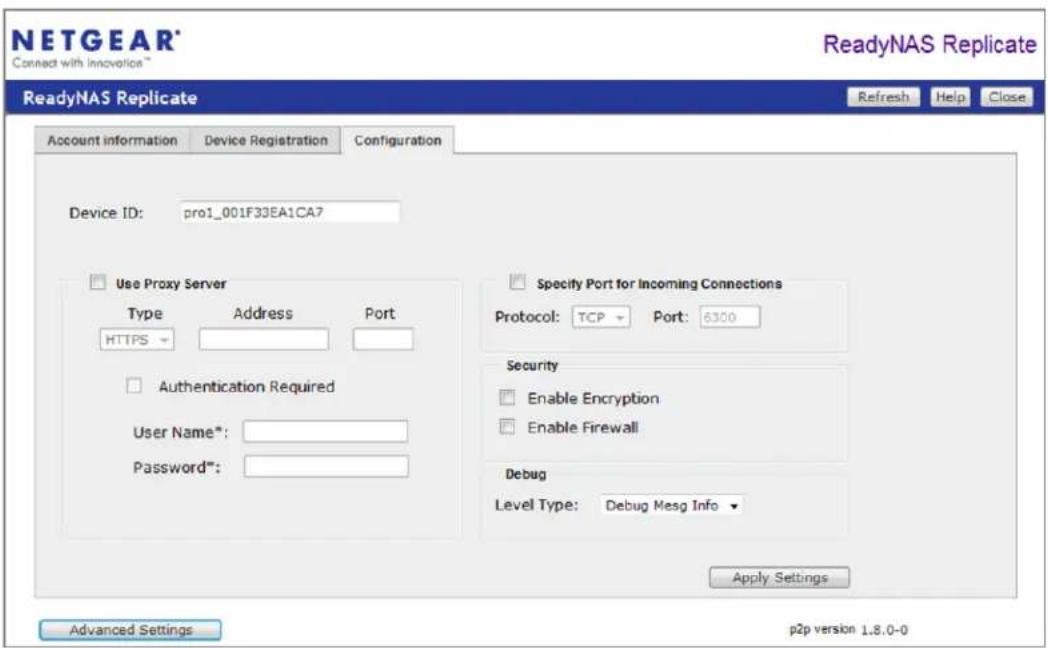
Task: Click the p2p version 1.8.0-0 text
Action: point(848,629)
